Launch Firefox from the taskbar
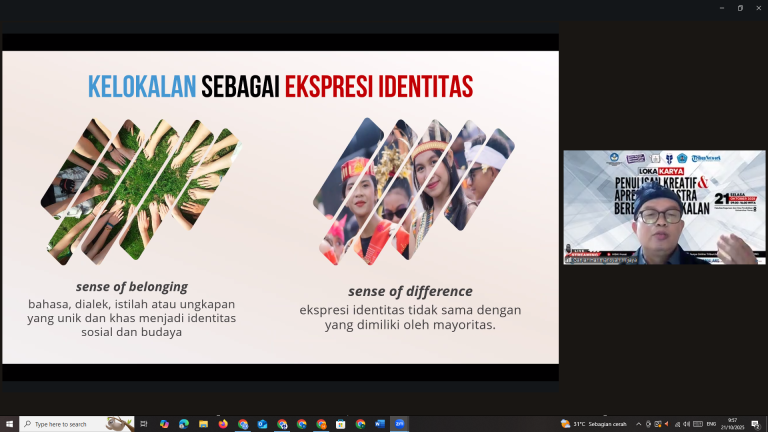This screenshot has width=768, height=432. tap(223, 424)
